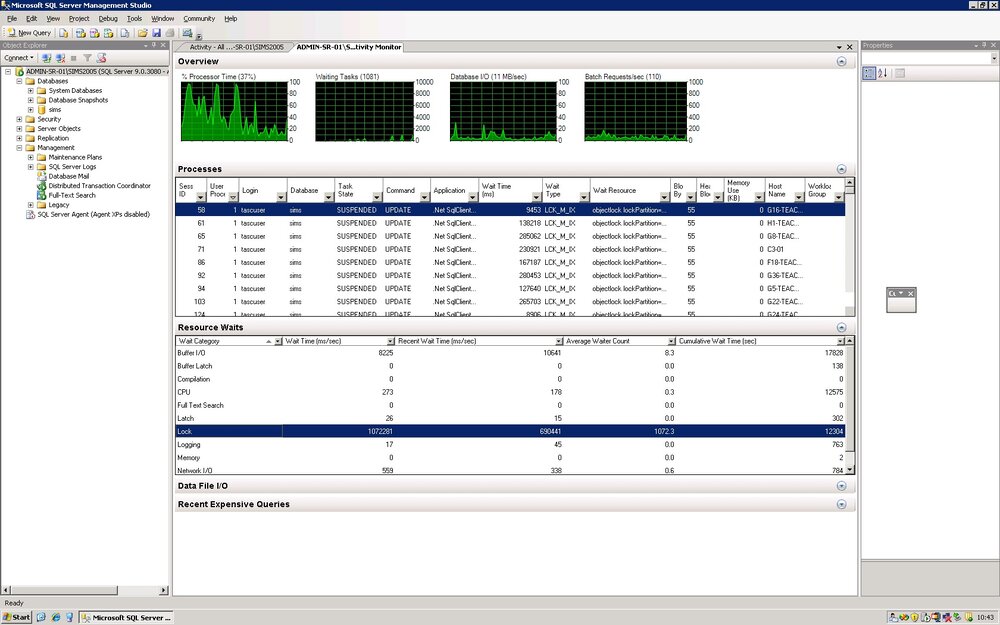
Task: Collapse the Overview section
Action: (x=841, y=62)
